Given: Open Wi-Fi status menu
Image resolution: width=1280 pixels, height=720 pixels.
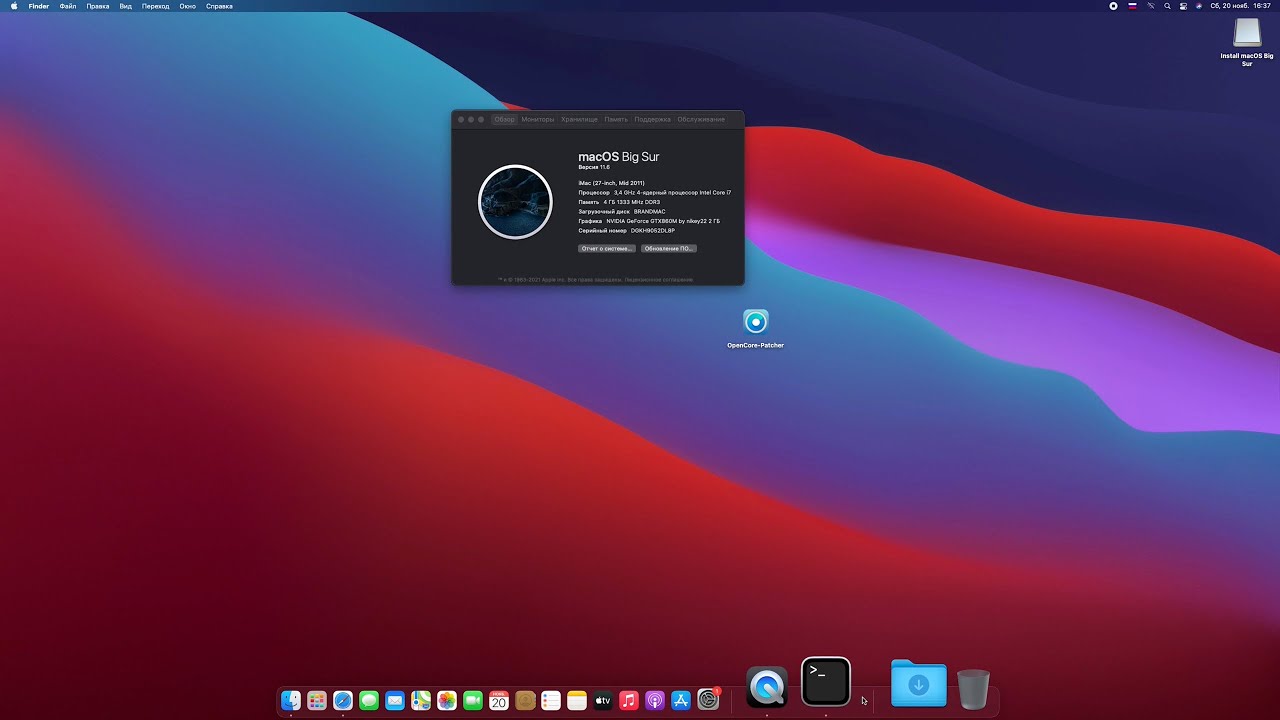Looking at the screenshot, I should (x=1151, y=6).
